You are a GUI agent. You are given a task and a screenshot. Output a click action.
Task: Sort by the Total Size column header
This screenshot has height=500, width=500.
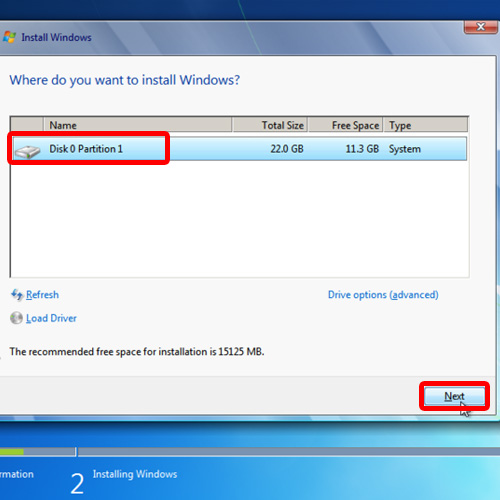coord(270,125)
